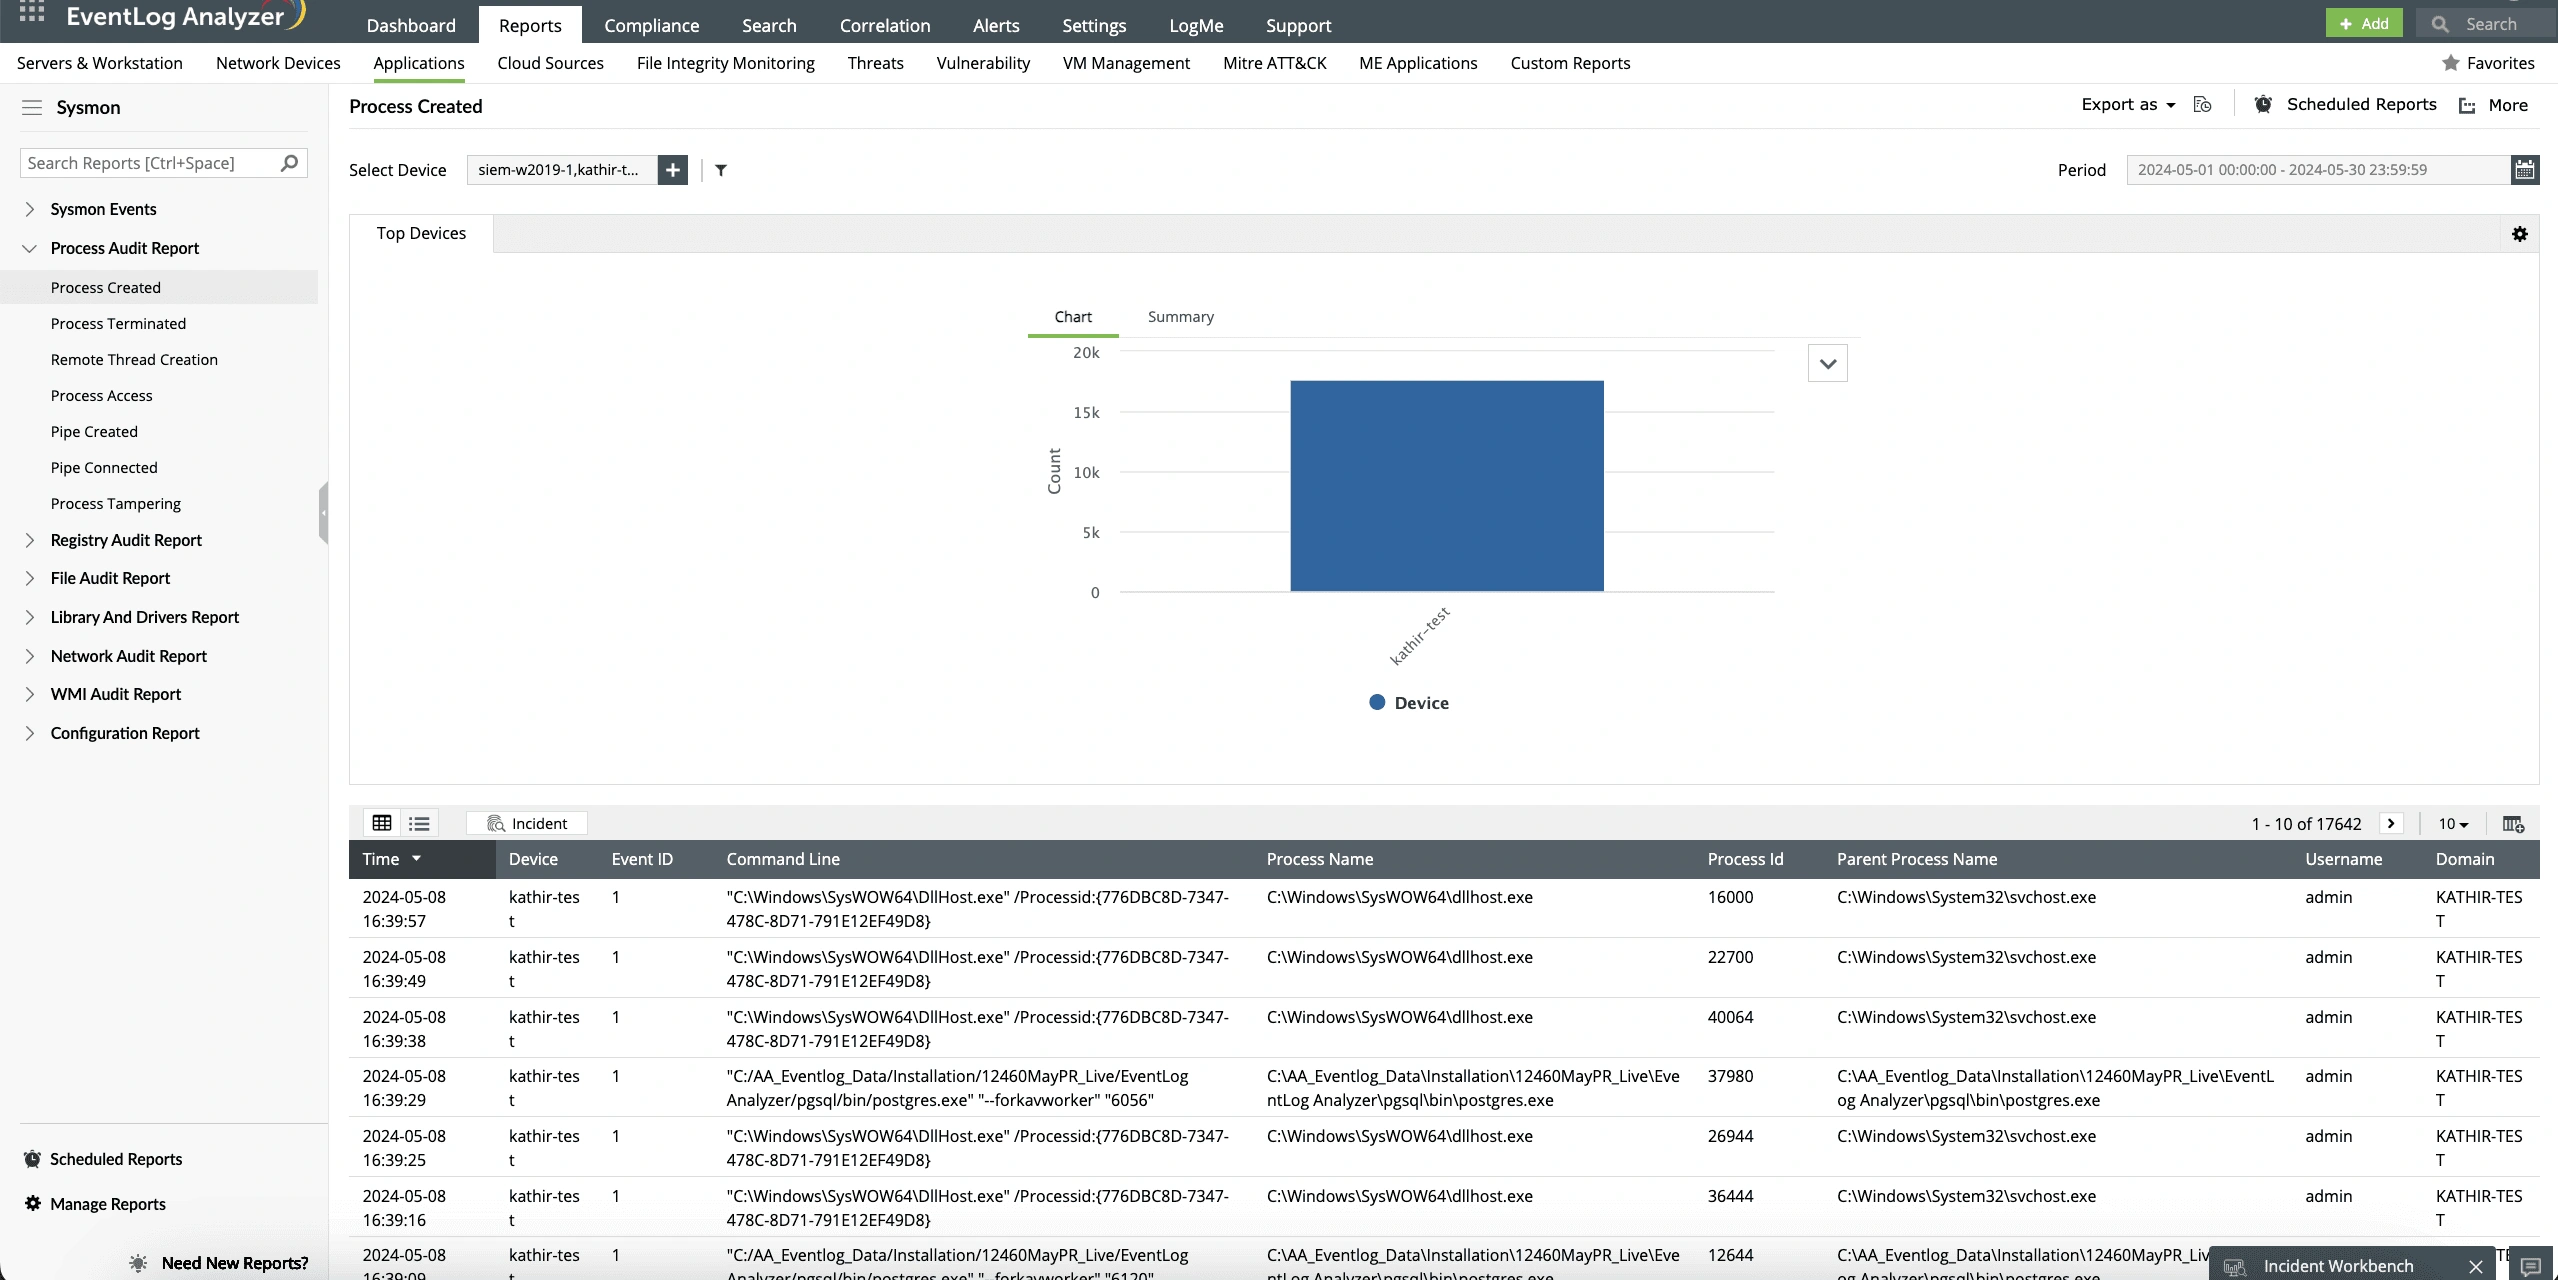Open the Export as dropdown
Viewport: 2558px width, 1280px height.
2127,105
